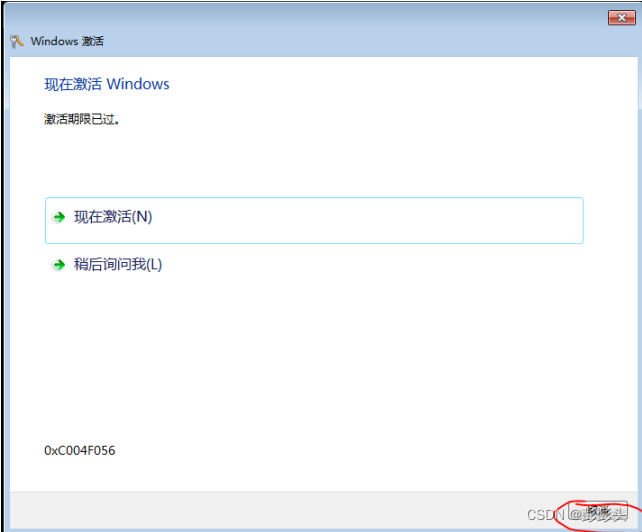The height and width of the screenshot is (532, 642).
Task: Click the 现在激活 Windows heading
Action: click(107, 84)
